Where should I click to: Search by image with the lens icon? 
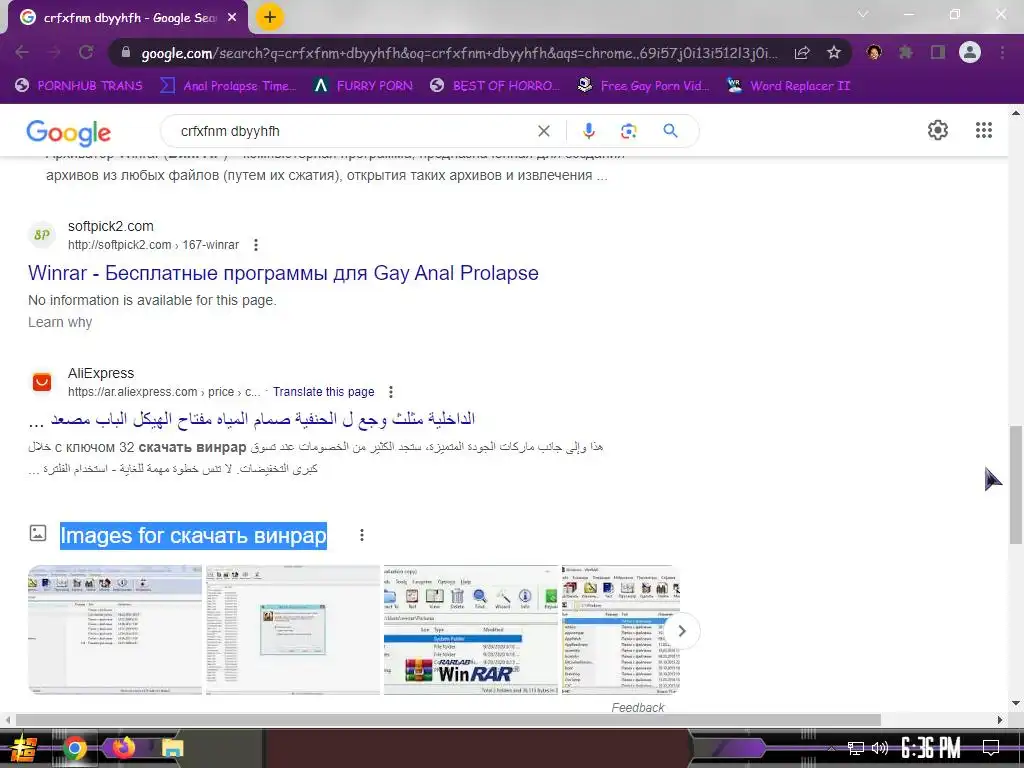click(628, 131)
